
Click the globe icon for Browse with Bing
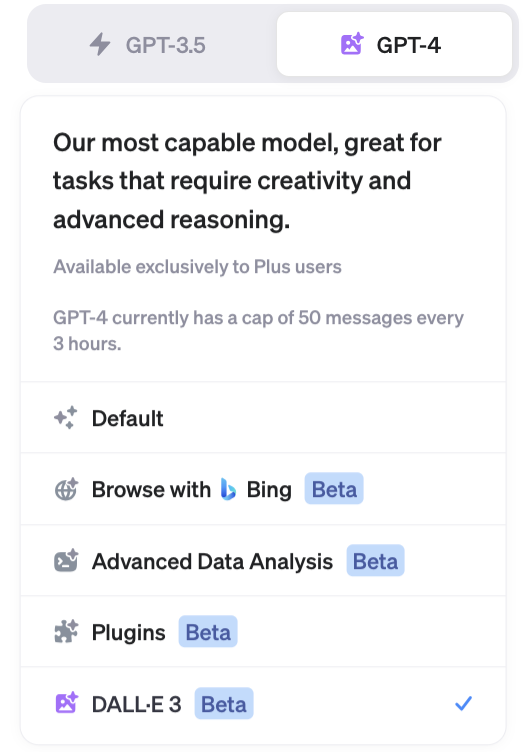click(66, 489)
